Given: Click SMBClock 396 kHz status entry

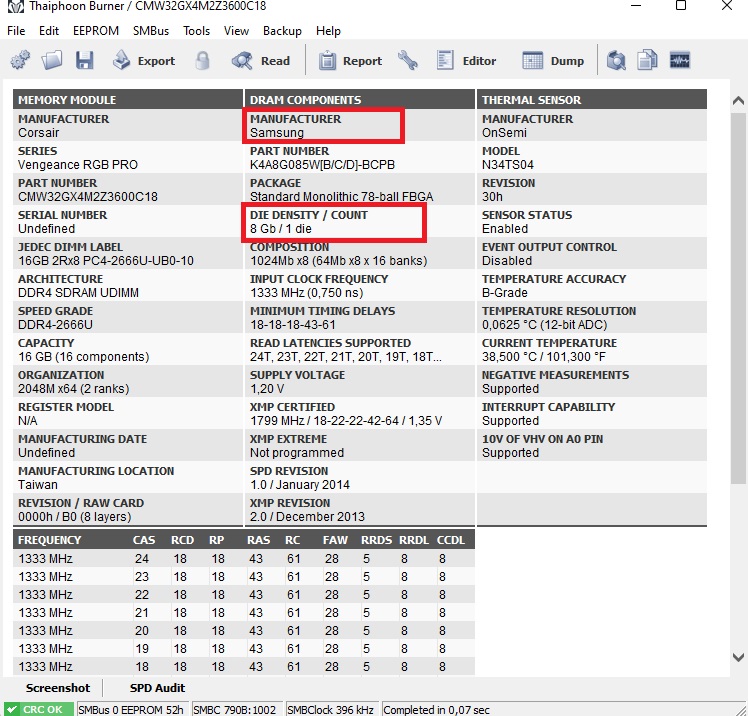Looking at the screenshot, I should pos(330,709).
